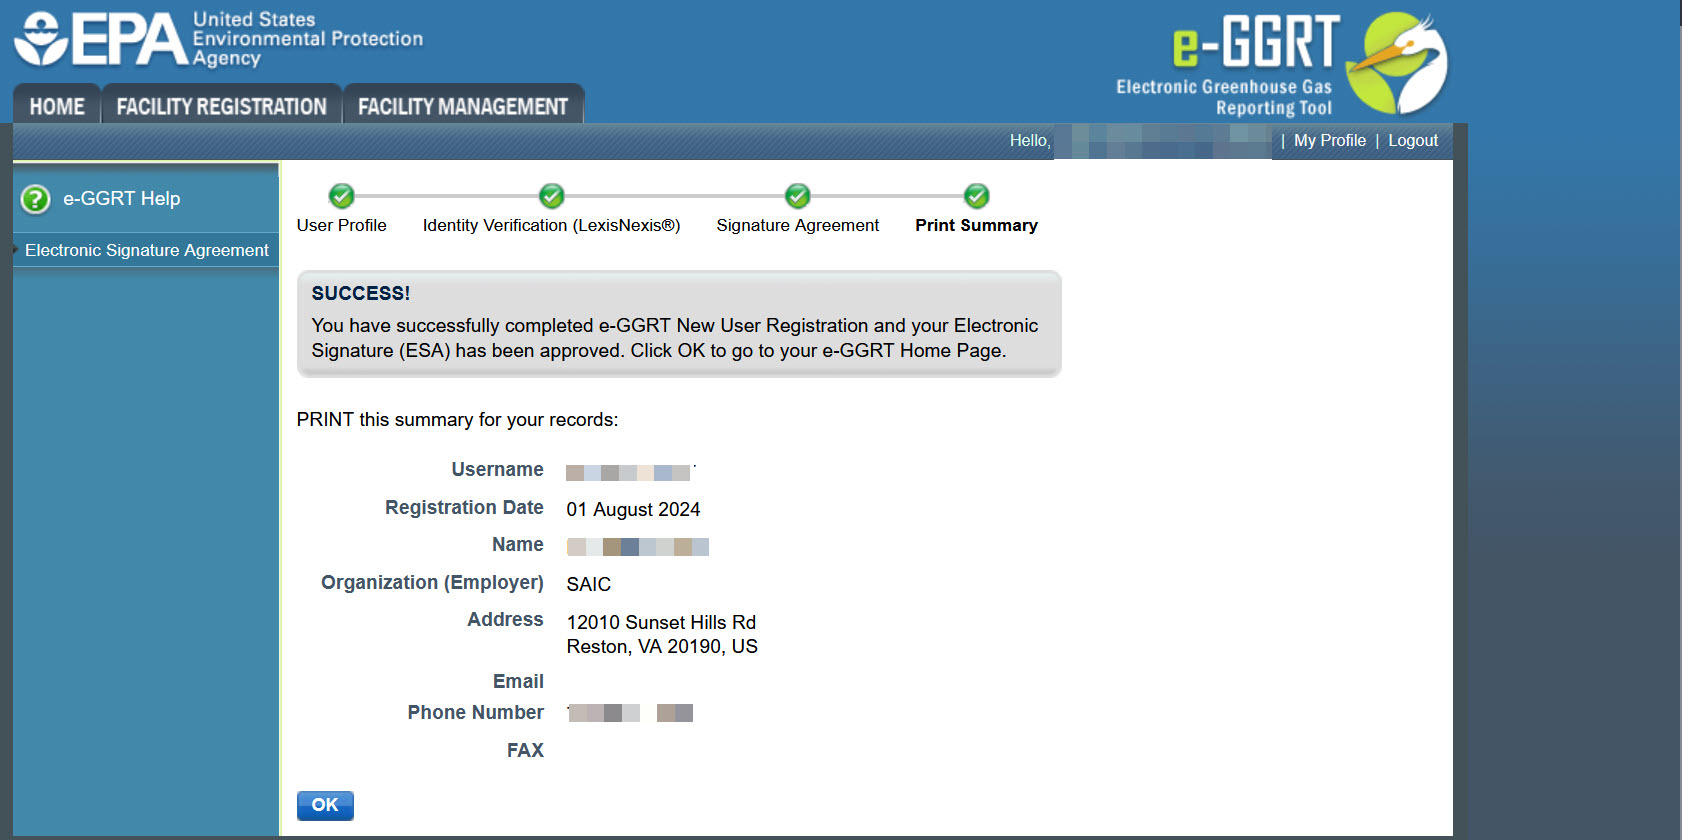Click the User Profile step checkmark
This screenshot has height=840, width=1682.
pos(342,196)
